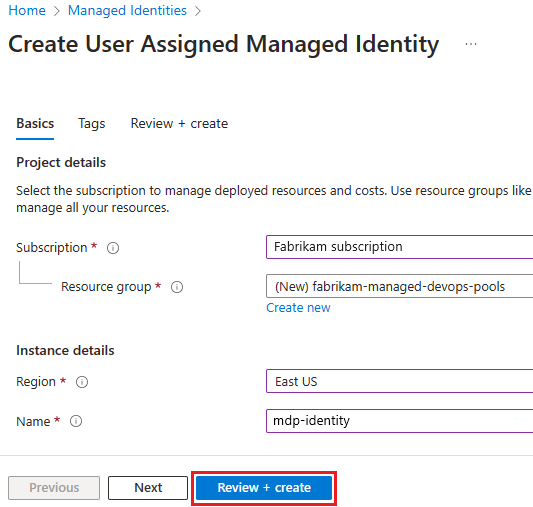Show Subscription info tooltip icon
This screenshot has height=507, width=533.
coord(113,248)
